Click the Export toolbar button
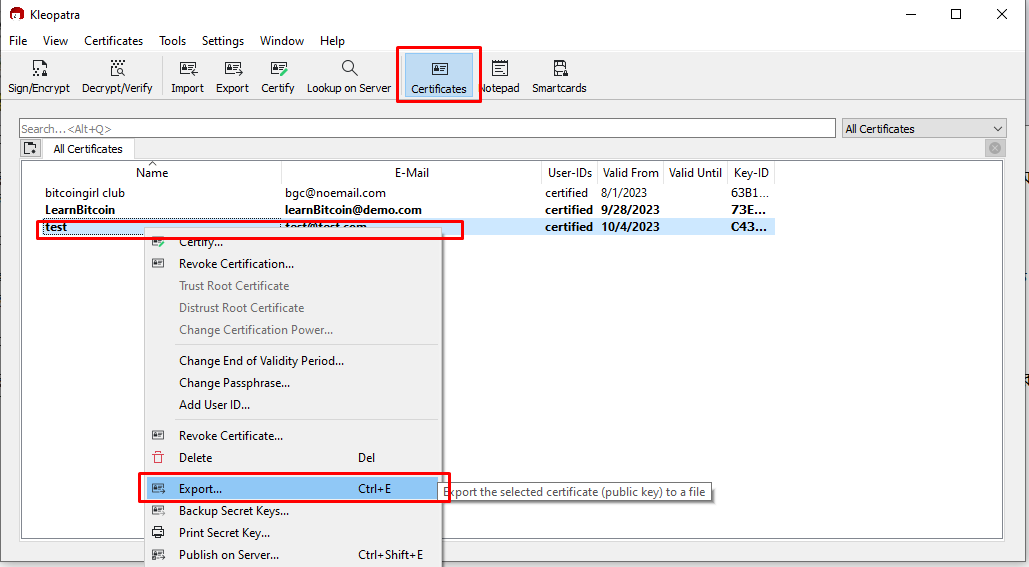This screenshot has width=1029, height=567. click(x=232, y=77)
